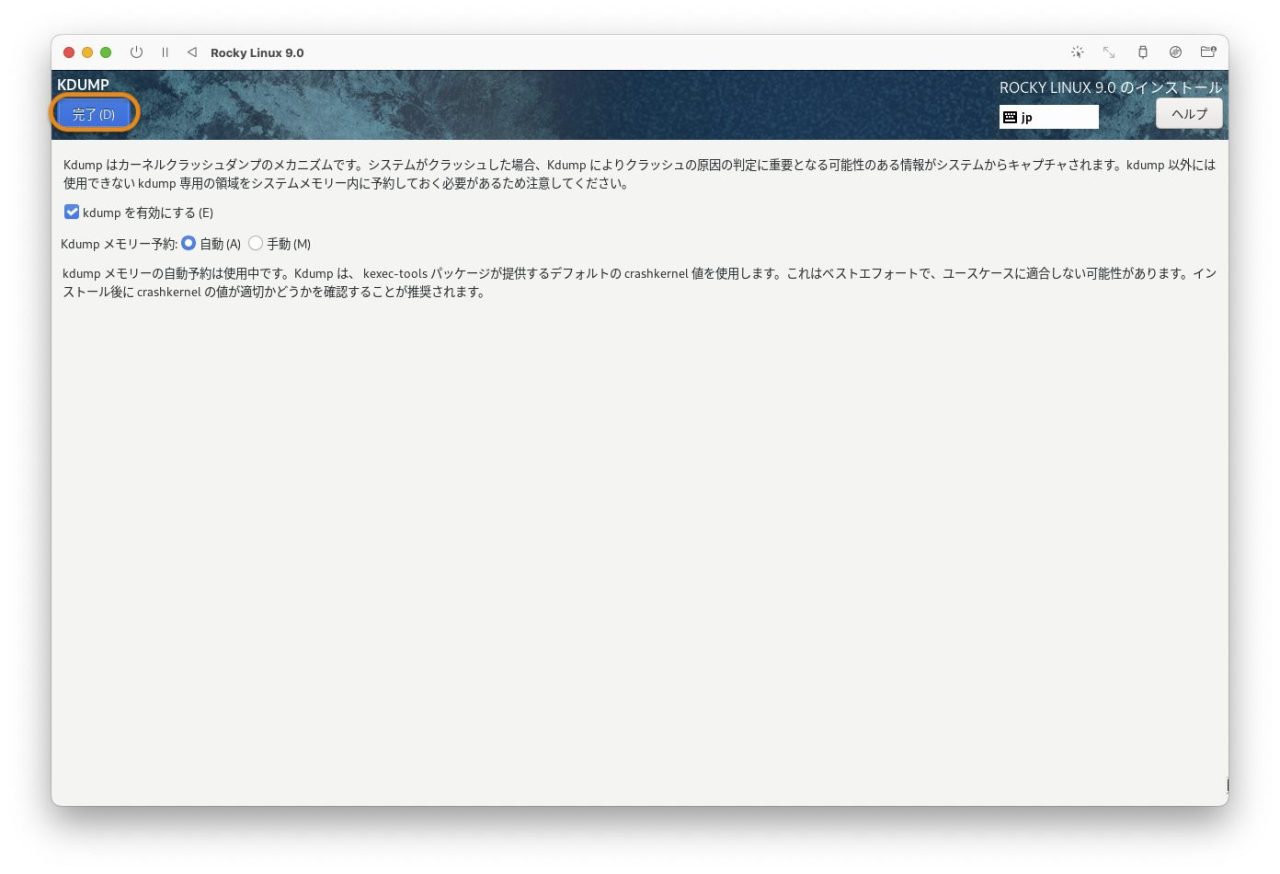1280x874 pixels.
Task: Open installer help via the ヘルプ button
Action: pos(1188,113)
